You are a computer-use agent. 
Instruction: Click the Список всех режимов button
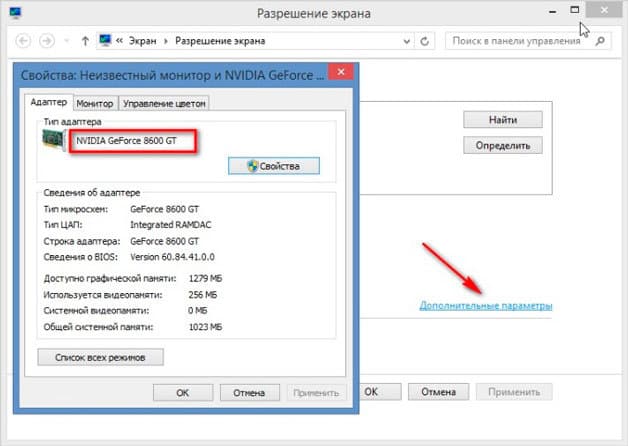[99, 357]
